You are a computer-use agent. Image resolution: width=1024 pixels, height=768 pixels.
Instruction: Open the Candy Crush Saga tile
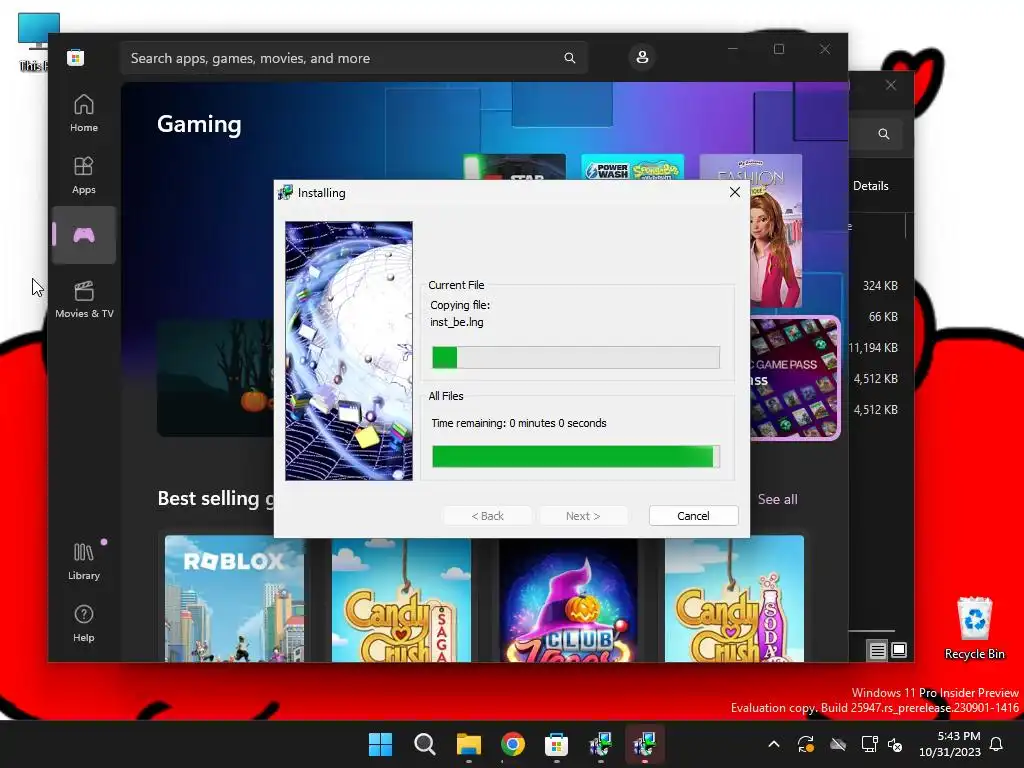click(401, 599)
